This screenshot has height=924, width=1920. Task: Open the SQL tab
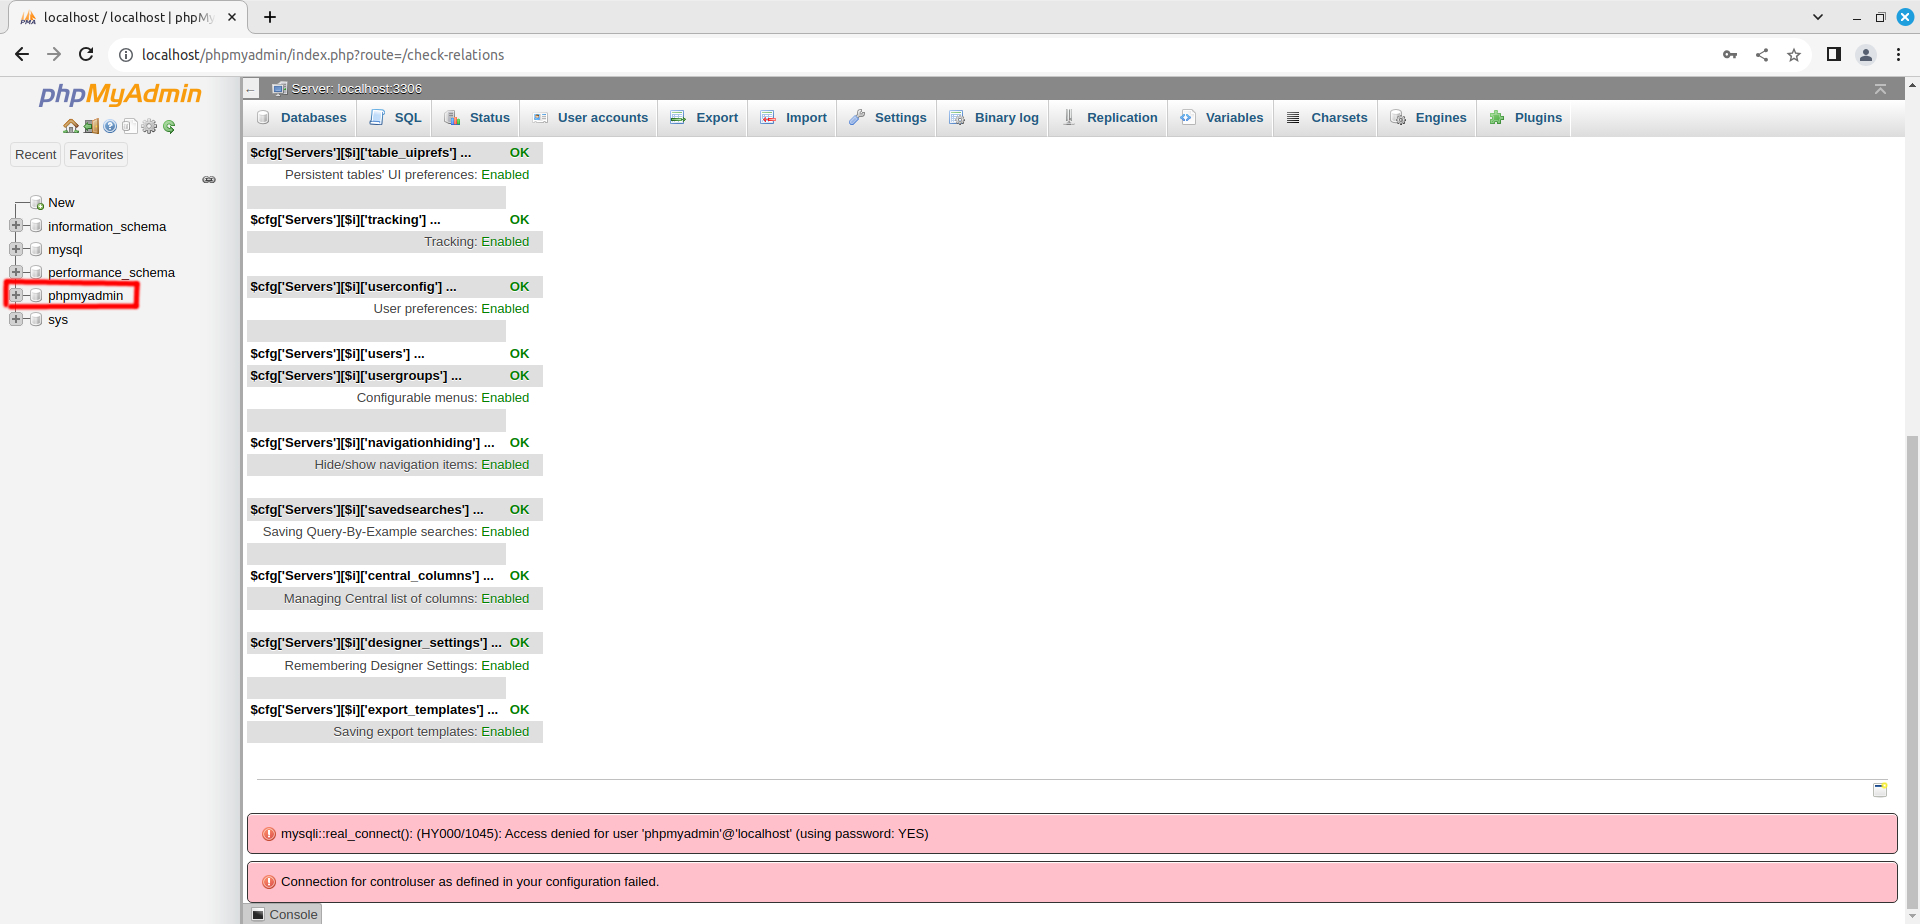[395, 118]
